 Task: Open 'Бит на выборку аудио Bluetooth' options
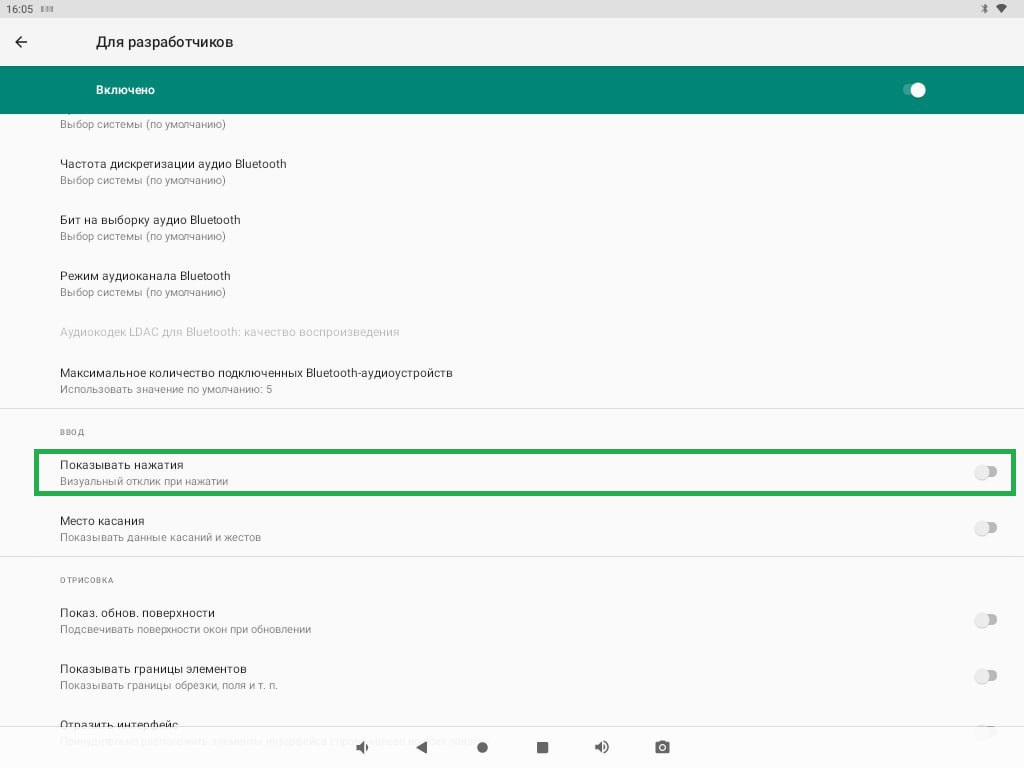tap(150, 227)
